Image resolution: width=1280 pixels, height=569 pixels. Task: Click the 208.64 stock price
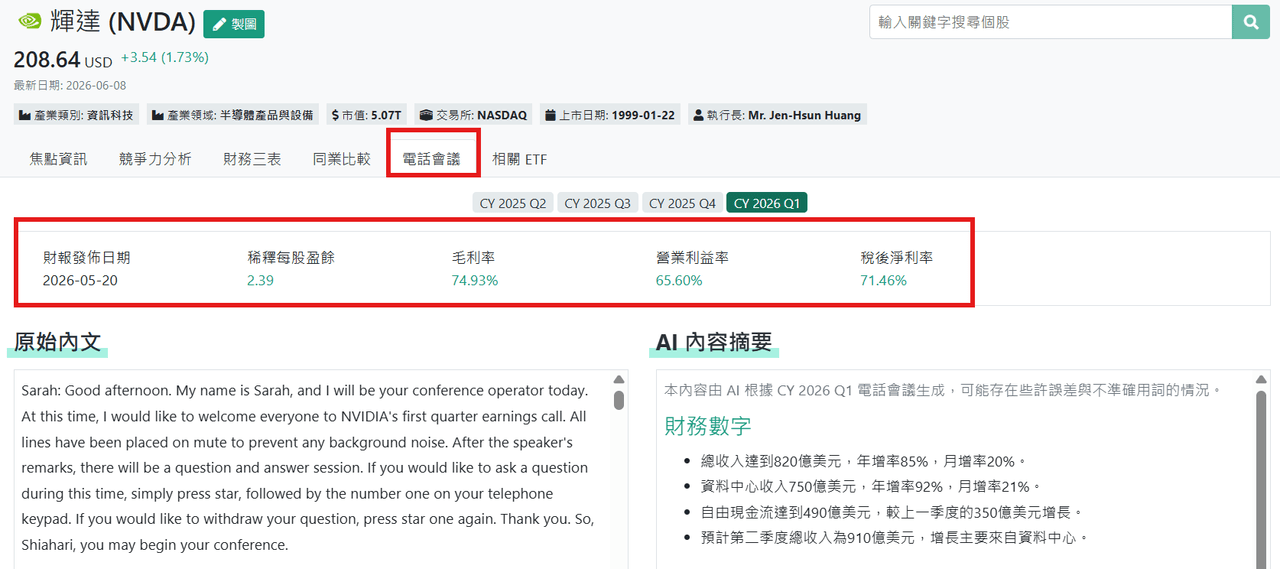pyautogui.click(x=47, y=60)
